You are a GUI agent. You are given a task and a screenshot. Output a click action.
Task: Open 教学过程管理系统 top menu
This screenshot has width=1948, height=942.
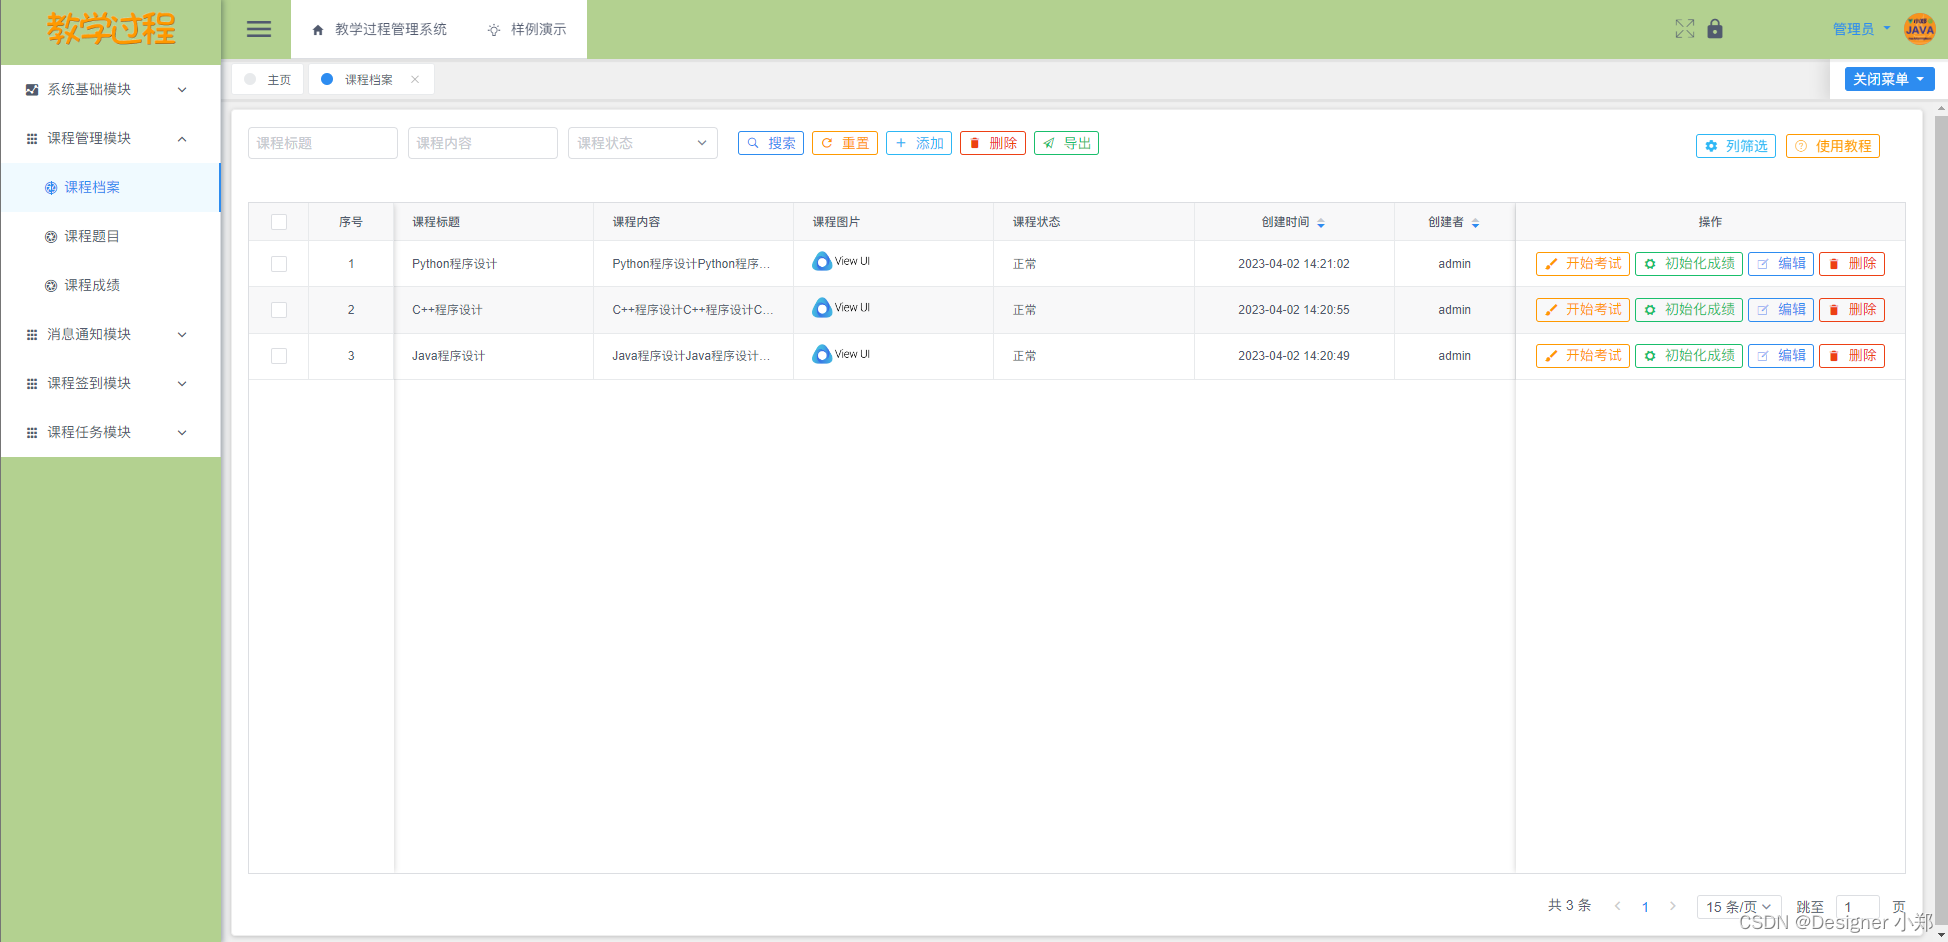click(x=379, y=29)
